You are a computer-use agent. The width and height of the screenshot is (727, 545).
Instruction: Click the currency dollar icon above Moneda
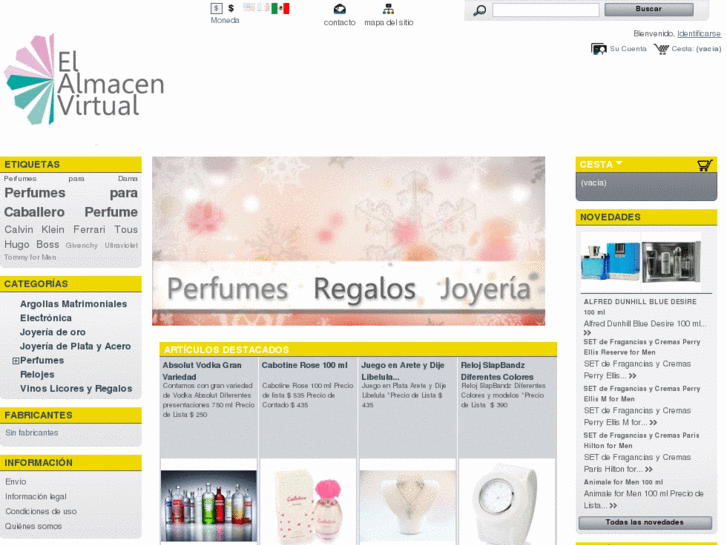(x=216, y=8)
